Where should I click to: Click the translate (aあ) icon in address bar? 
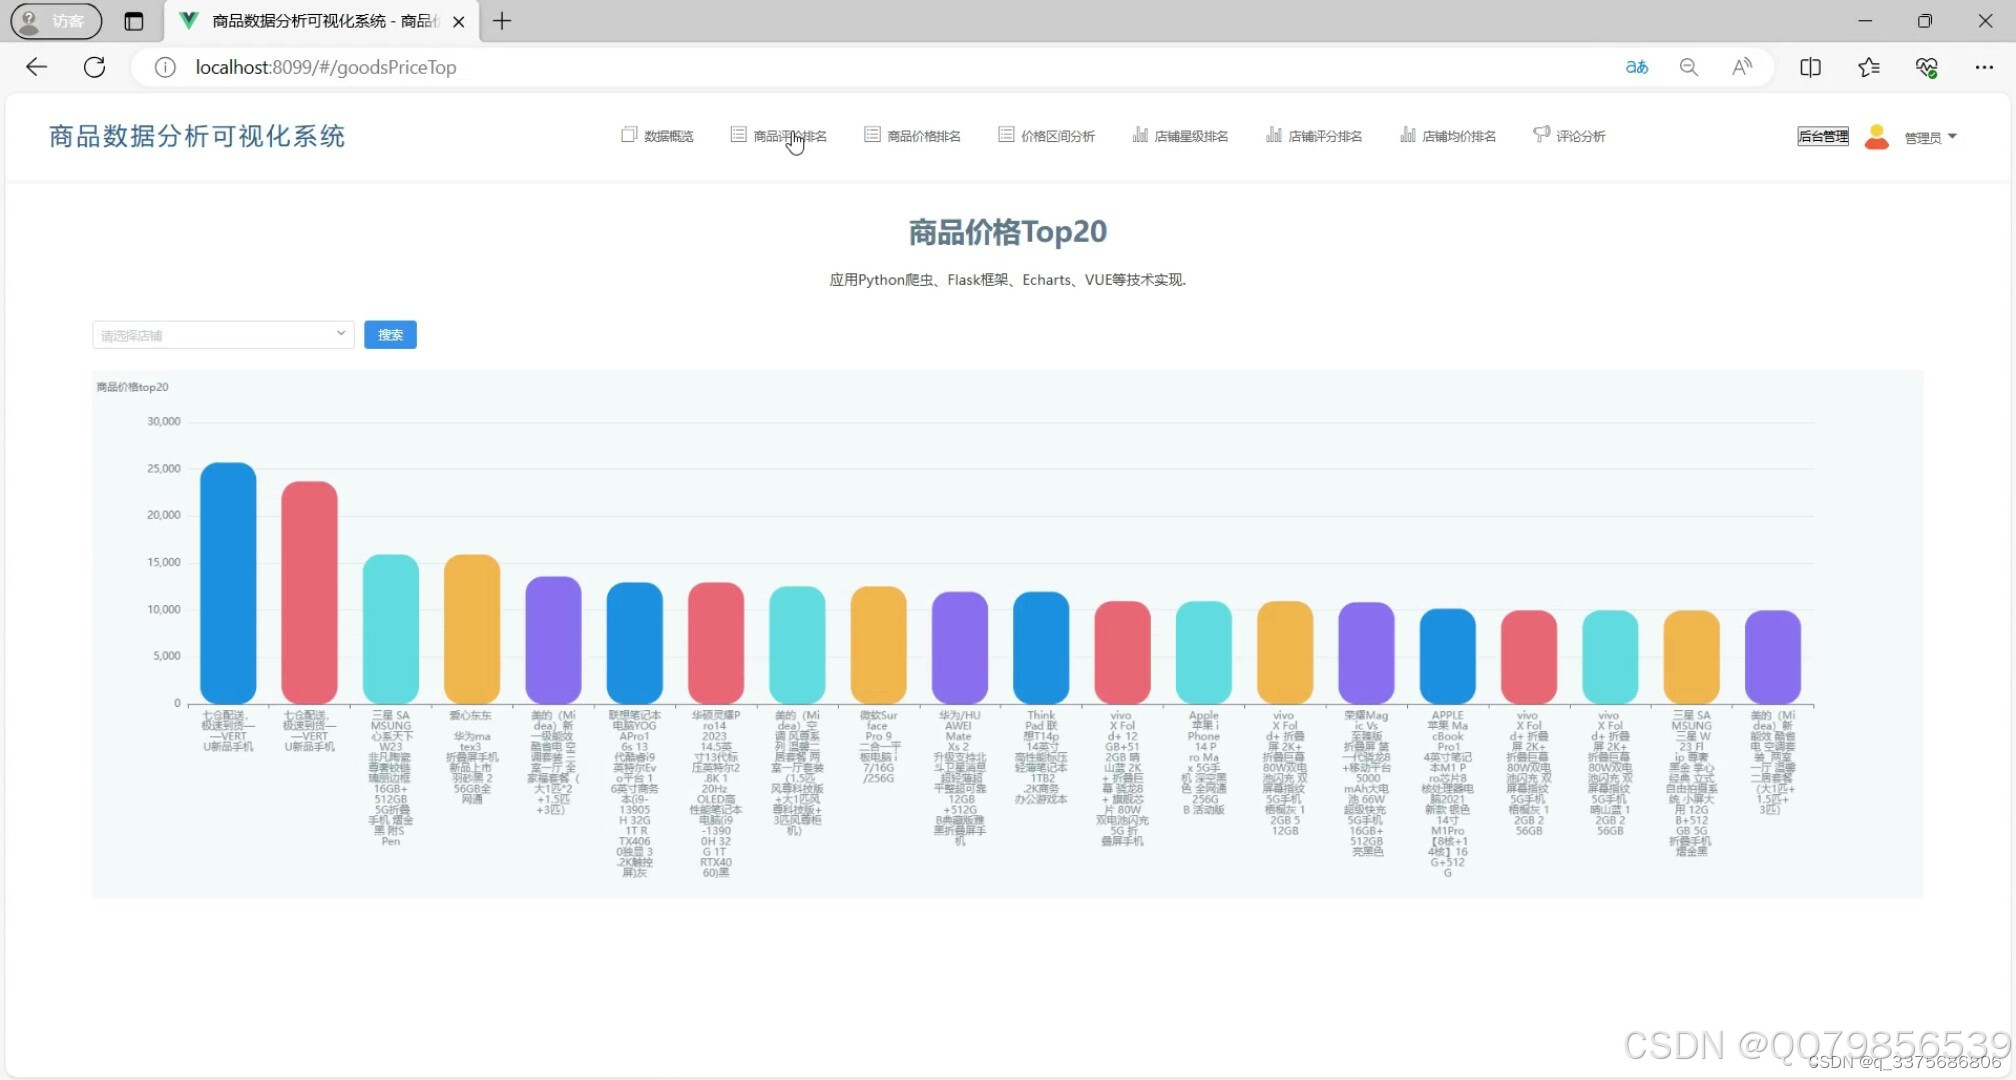click(x=1637, y=67)
